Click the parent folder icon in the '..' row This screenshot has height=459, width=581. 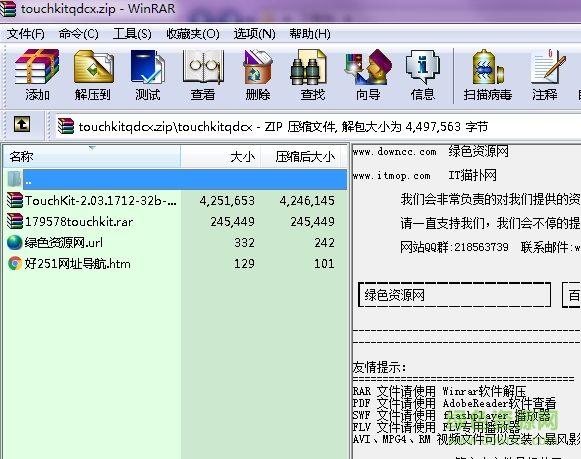click(x=14, y=179)
